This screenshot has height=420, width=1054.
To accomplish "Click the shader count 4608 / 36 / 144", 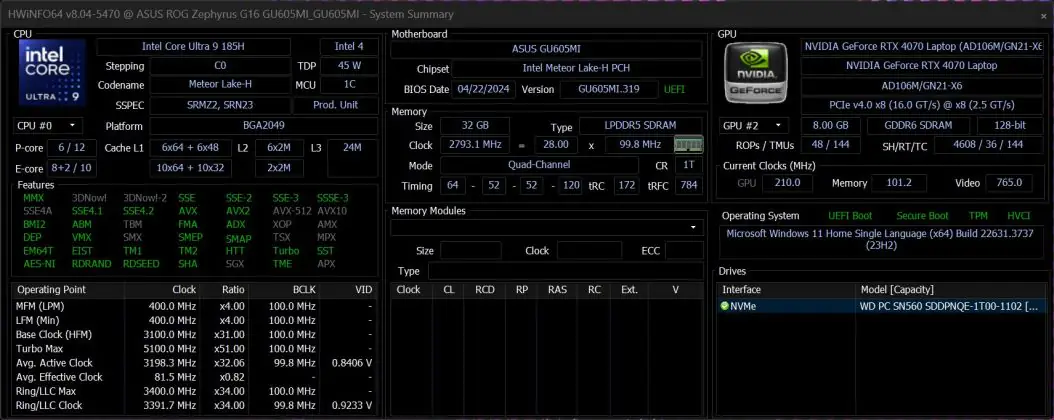I will 987,145.
